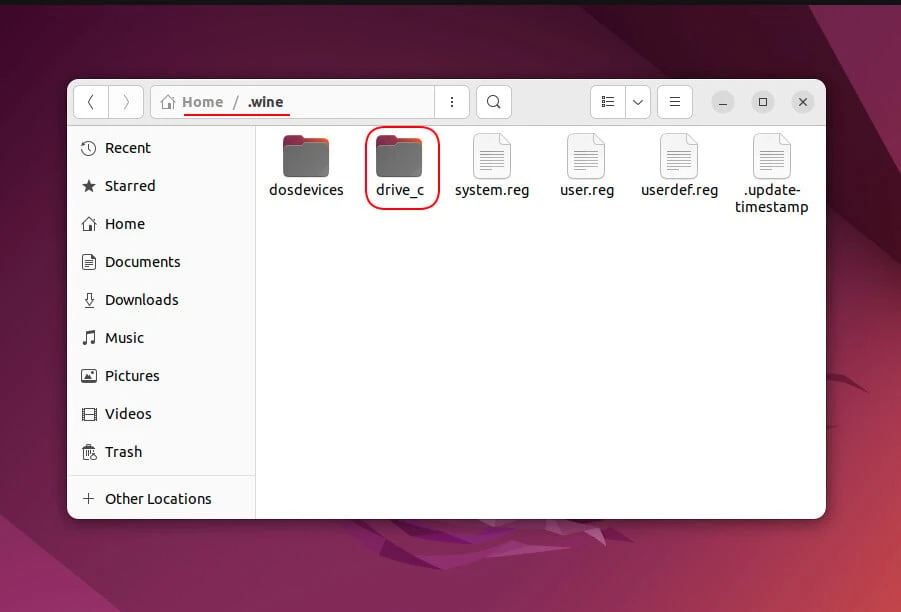Select the .update-timestamp file
Image resolution: width=901 pixels, height=612 pixels.
771,173
